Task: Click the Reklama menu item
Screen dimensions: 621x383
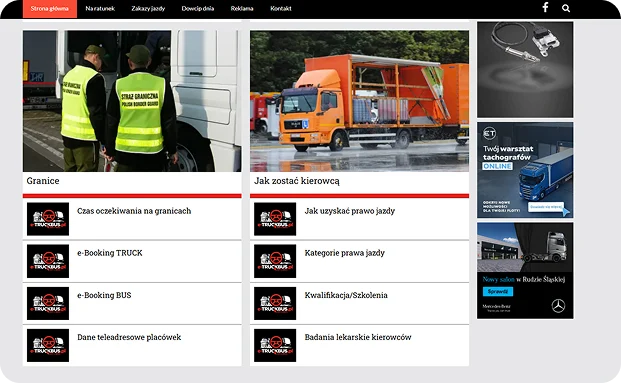Action: coord(242,8)
